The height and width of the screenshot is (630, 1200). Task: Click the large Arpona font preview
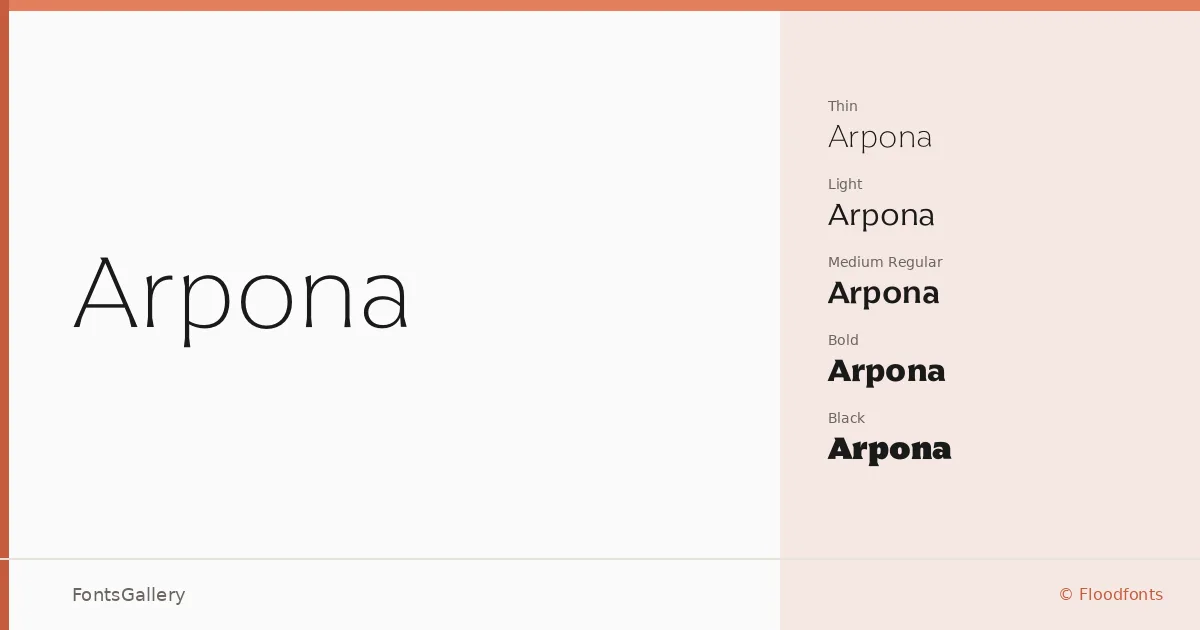(x=241, y=296)
